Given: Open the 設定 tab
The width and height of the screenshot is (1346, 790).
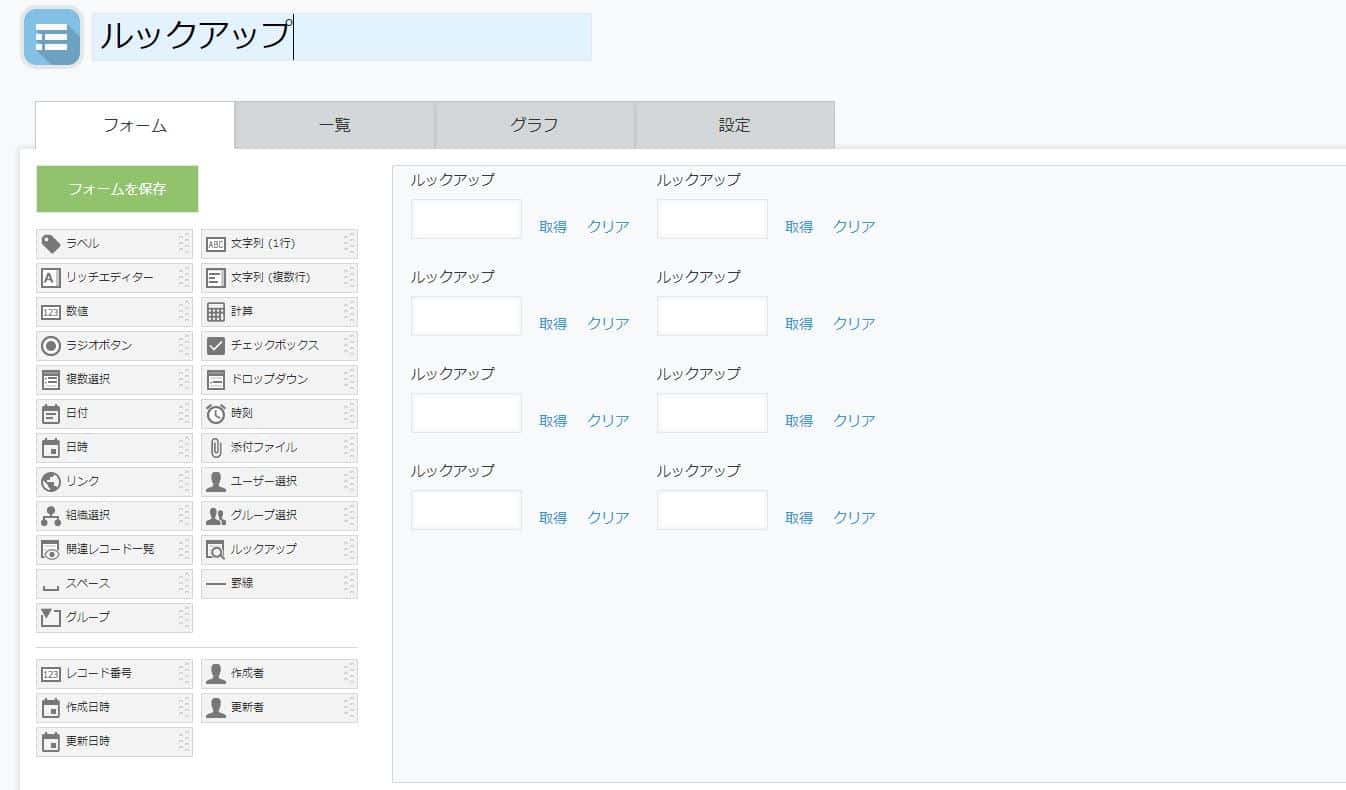Looking at the screenshot, I should (734, 125).
